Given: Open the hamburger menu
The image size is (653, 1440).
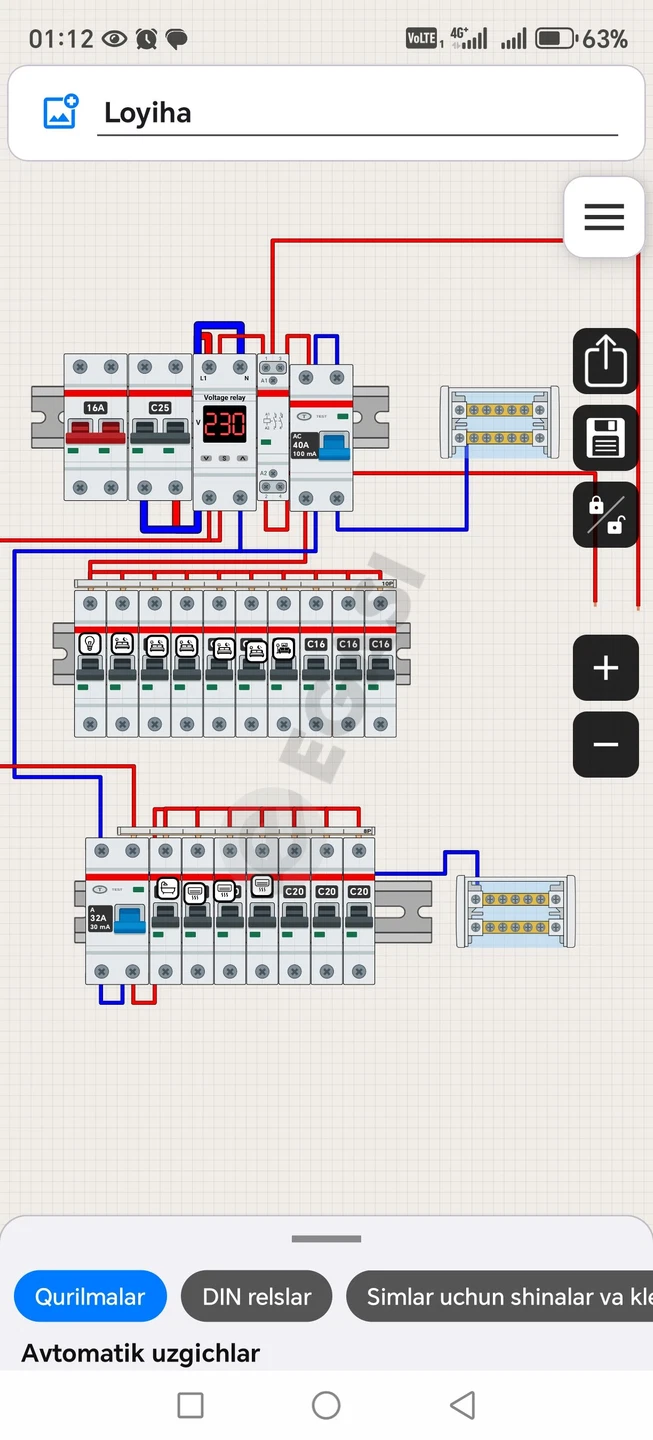Looking at the screenshot, I should click(604, 217).
